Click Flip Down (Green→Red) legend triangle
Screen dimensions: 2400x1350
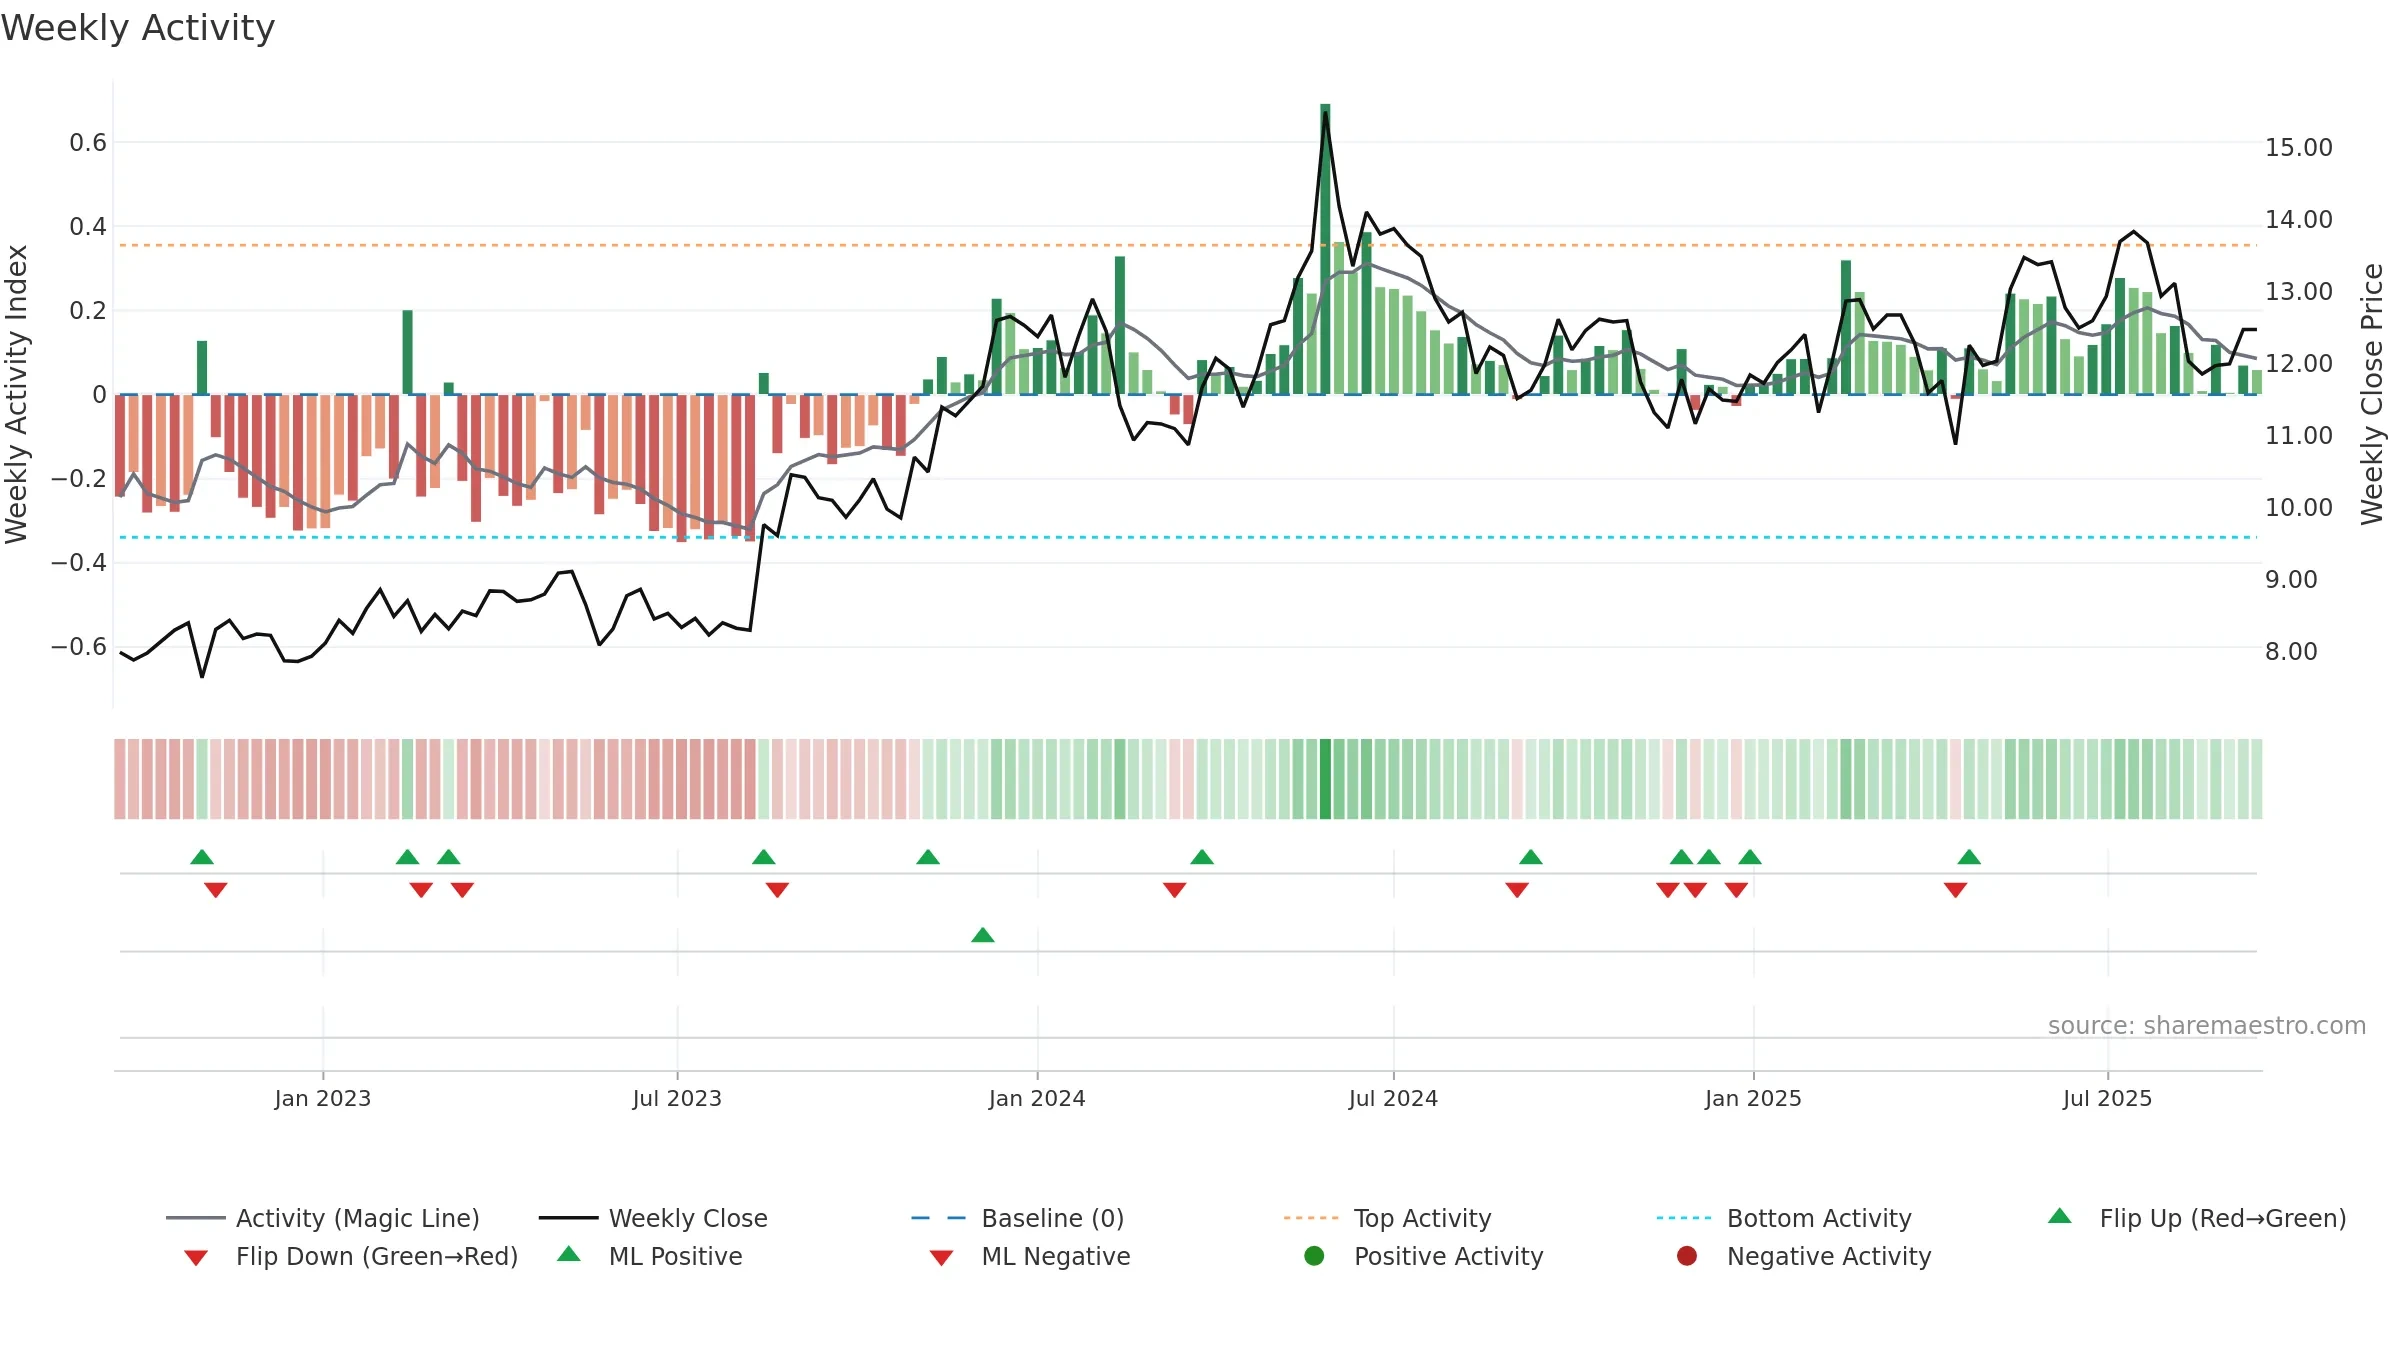(x=196, y=1258)
